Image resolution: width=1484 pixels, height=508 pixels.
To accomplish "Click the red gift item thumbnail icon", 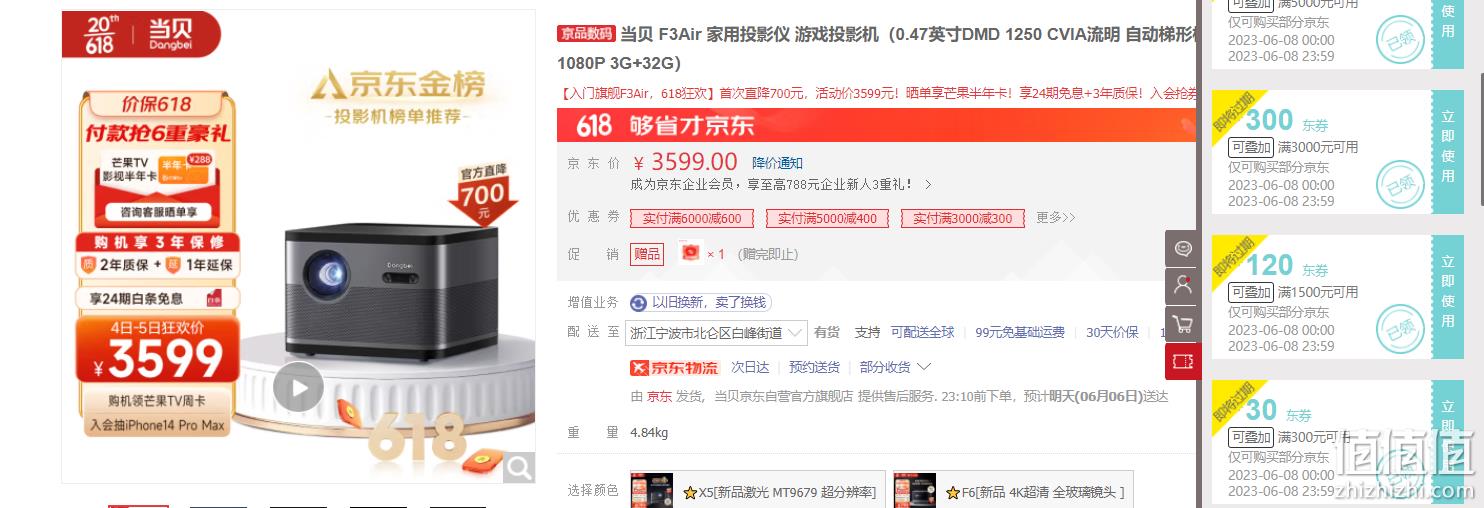I will click(689, 253).
